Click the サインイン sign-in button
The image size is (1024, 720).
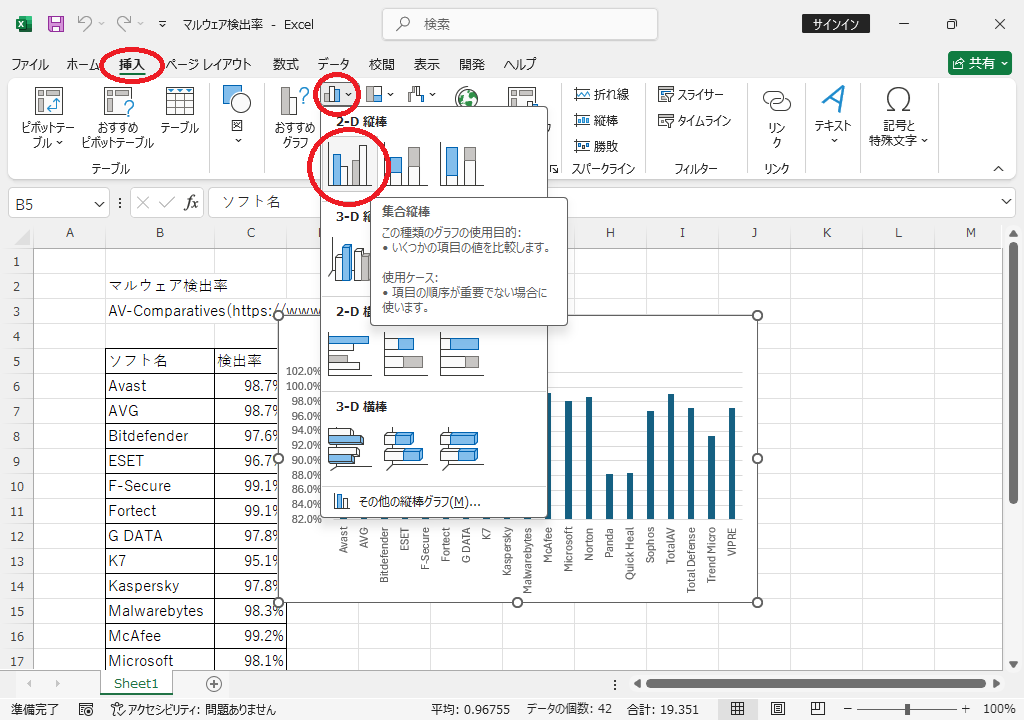(x=835, y=24)
